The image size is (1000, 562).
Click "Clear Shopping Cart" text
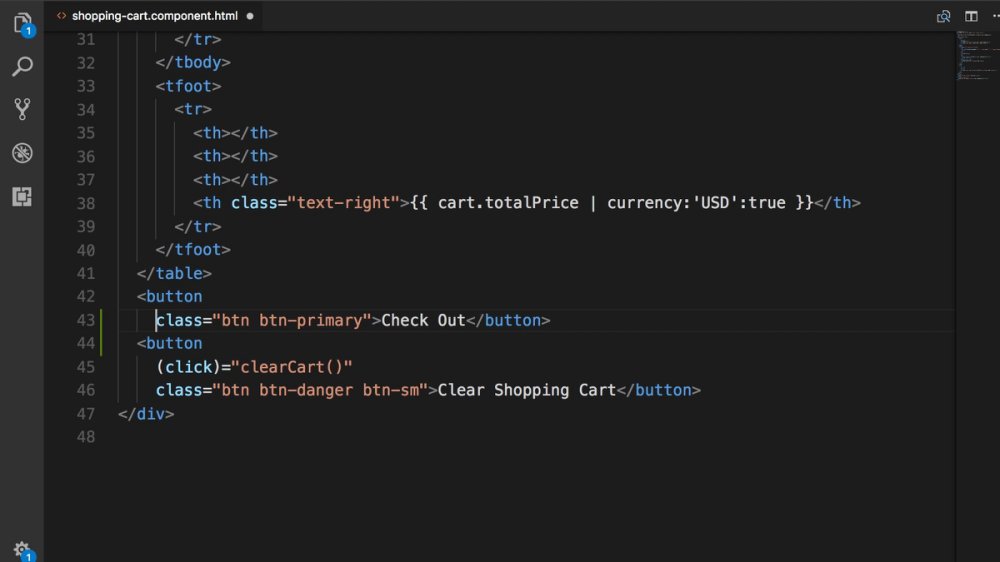click(x=527, y=390)
